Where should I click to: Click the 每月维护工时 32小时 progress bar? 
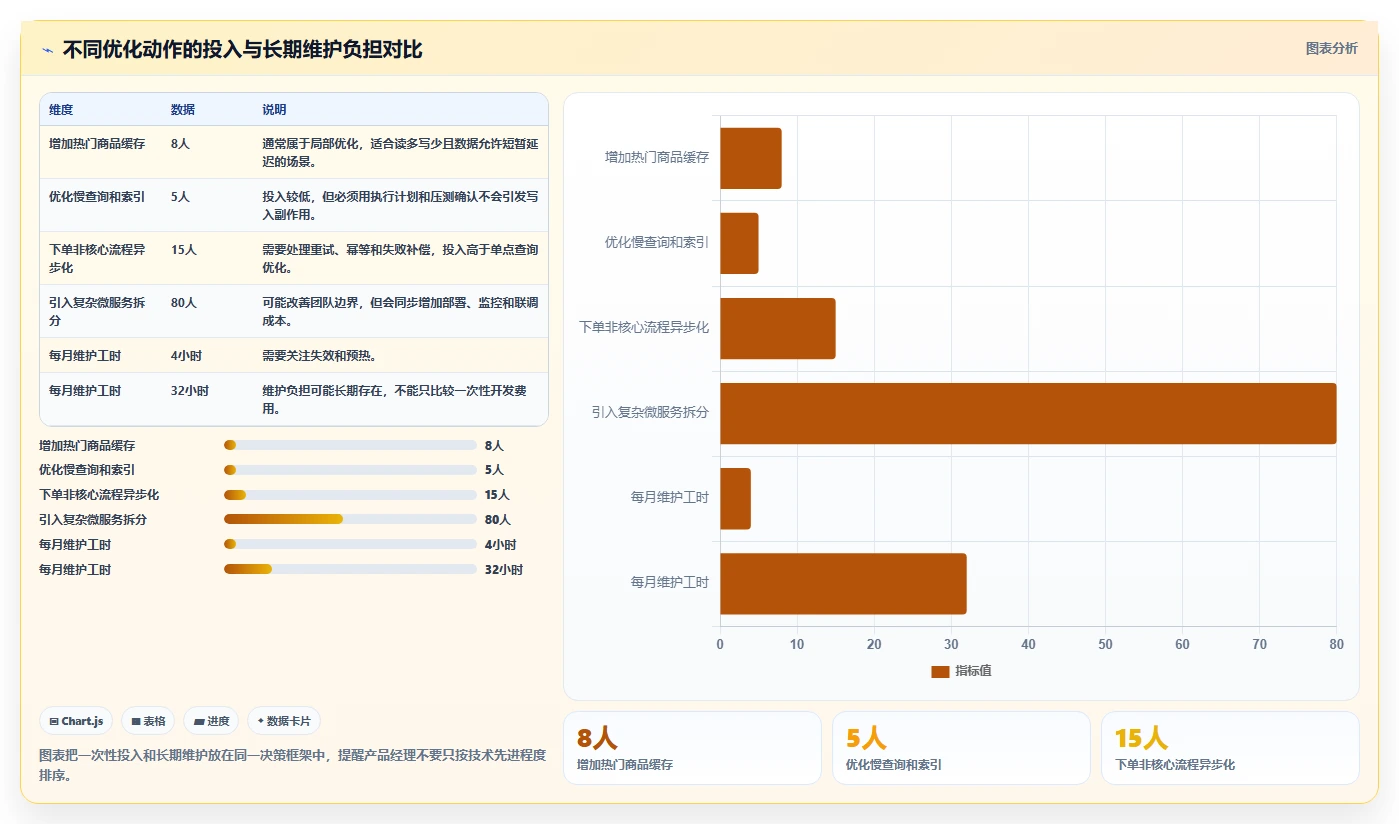click(350, 569)
